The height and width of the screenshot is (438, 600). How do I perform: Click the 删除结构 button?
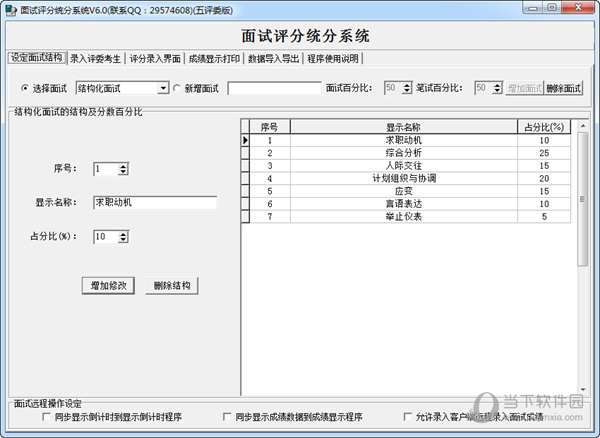point(172,286)
